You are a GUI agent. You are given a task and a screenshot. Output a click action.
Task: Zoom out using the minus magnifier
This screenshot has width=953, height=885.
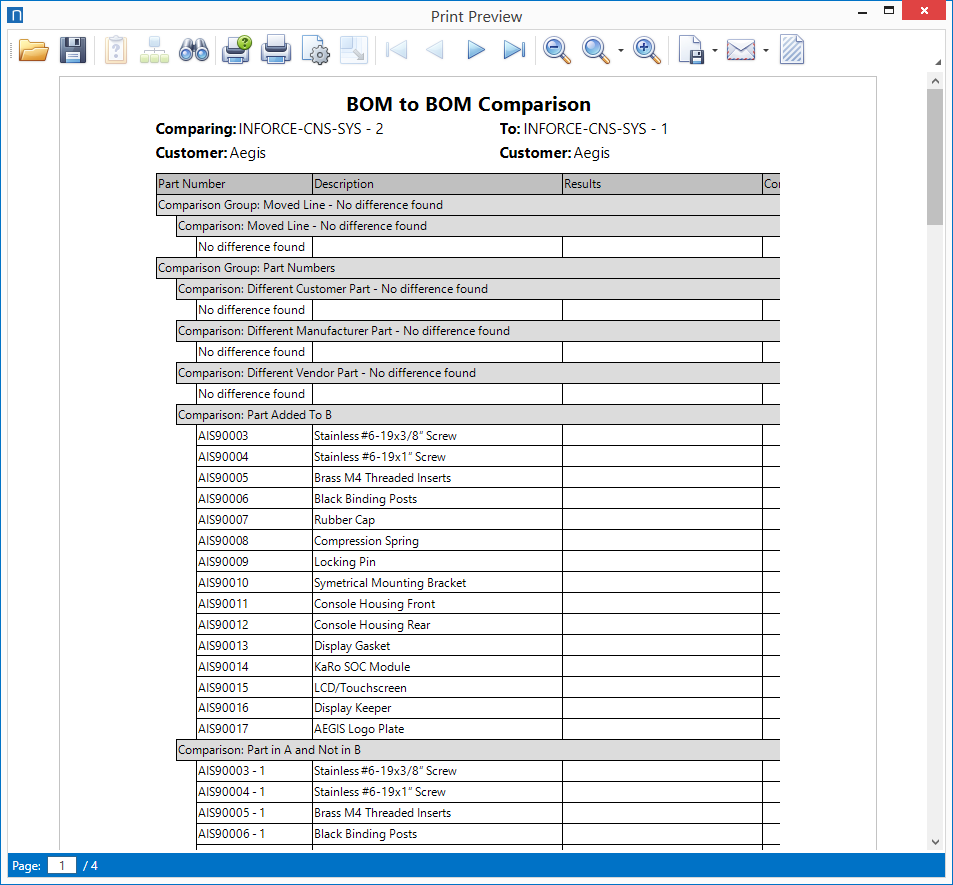tap(557, 50)
